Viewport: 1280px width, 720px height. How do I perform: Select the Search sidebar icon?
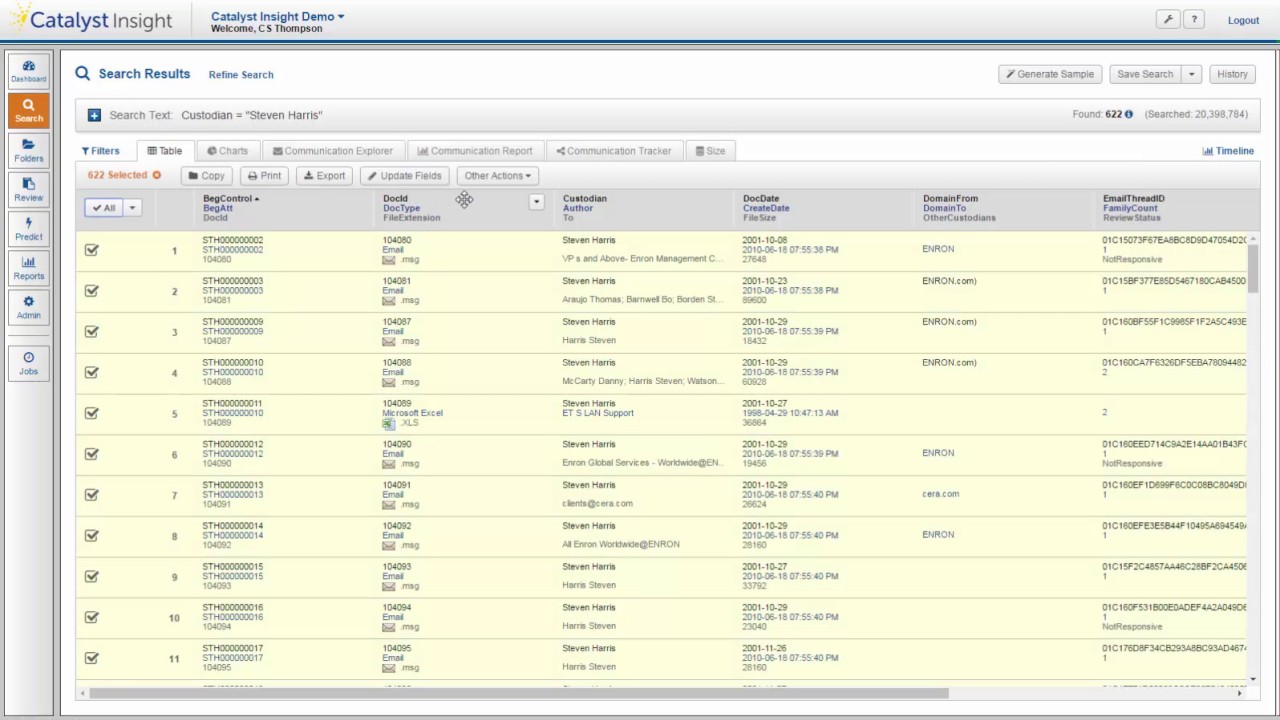28,110
